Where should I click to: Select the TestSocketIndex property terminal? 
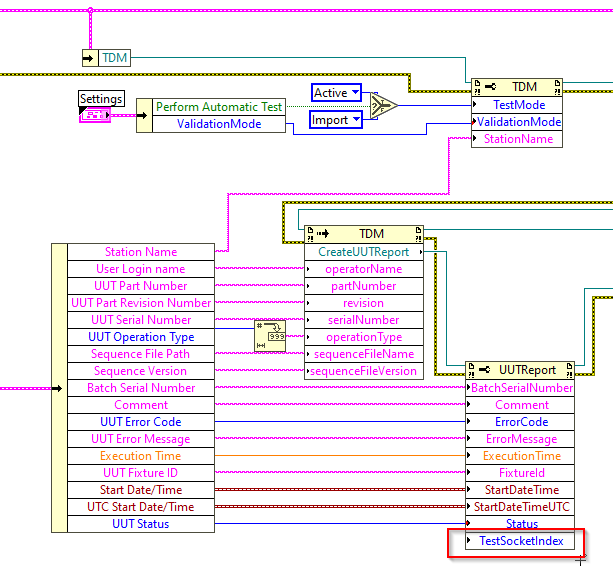520,541
